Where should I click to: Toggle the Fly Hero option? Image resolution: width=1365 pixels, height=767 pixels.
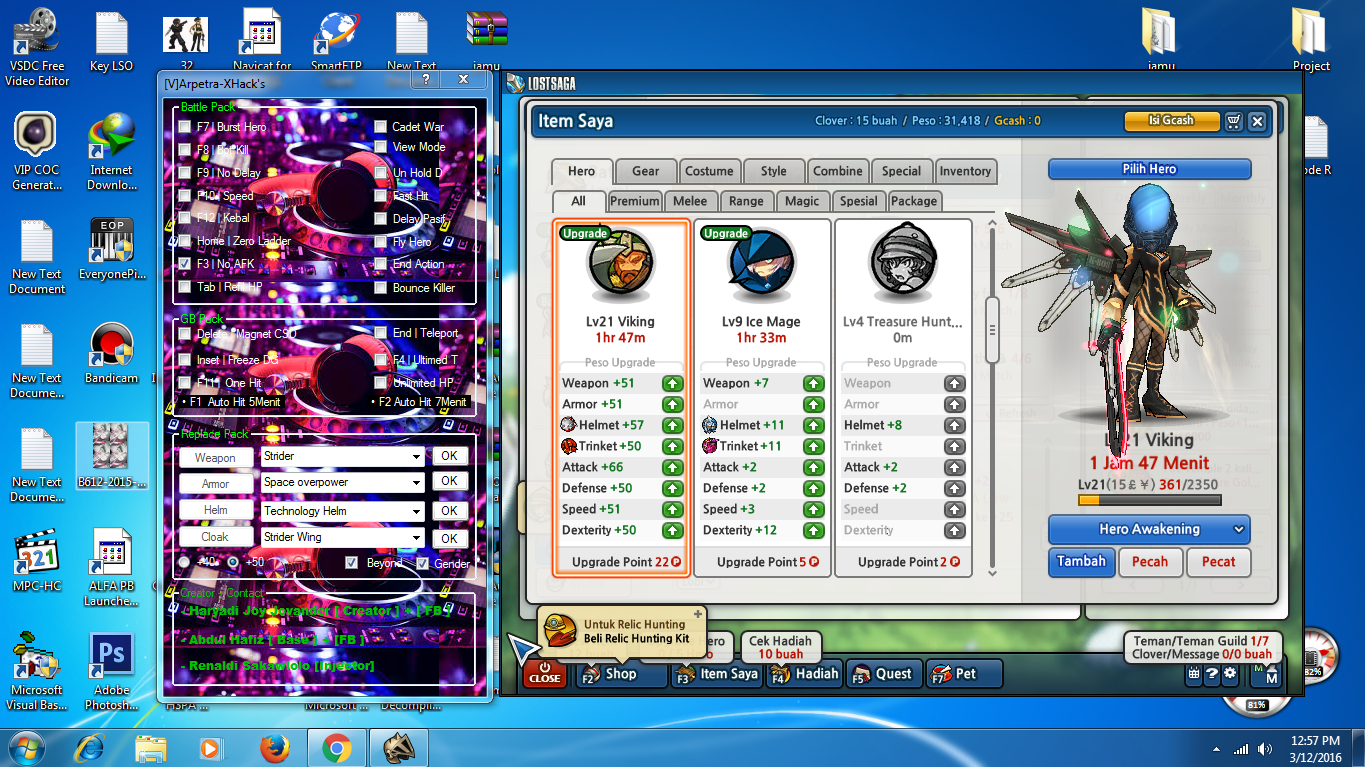[379, 241]
